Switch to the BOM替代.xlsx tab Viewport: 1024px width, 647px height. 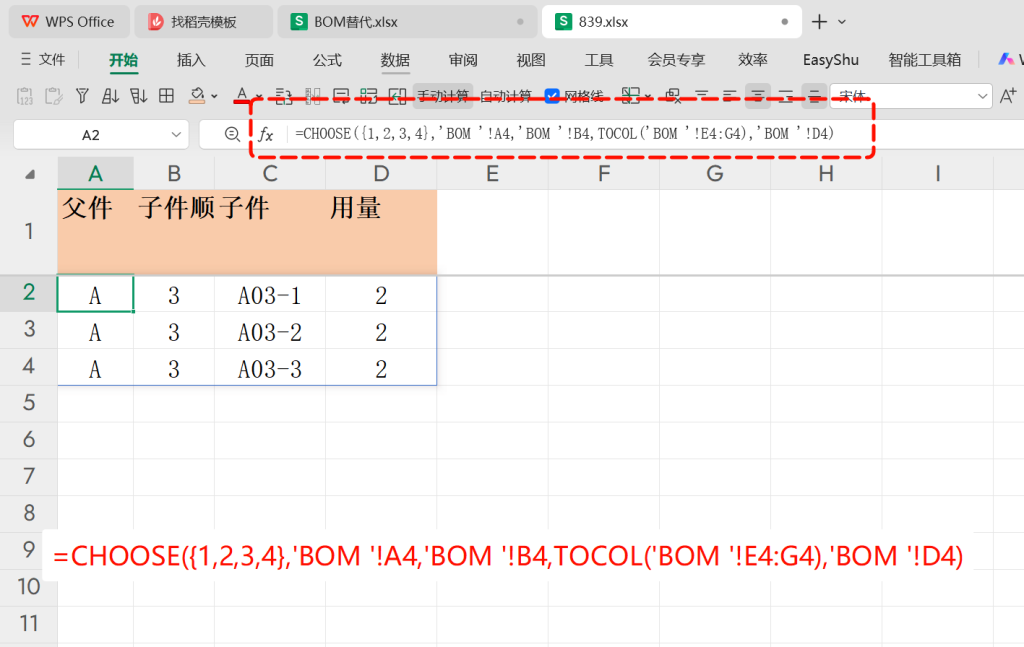tap(407, 22)
